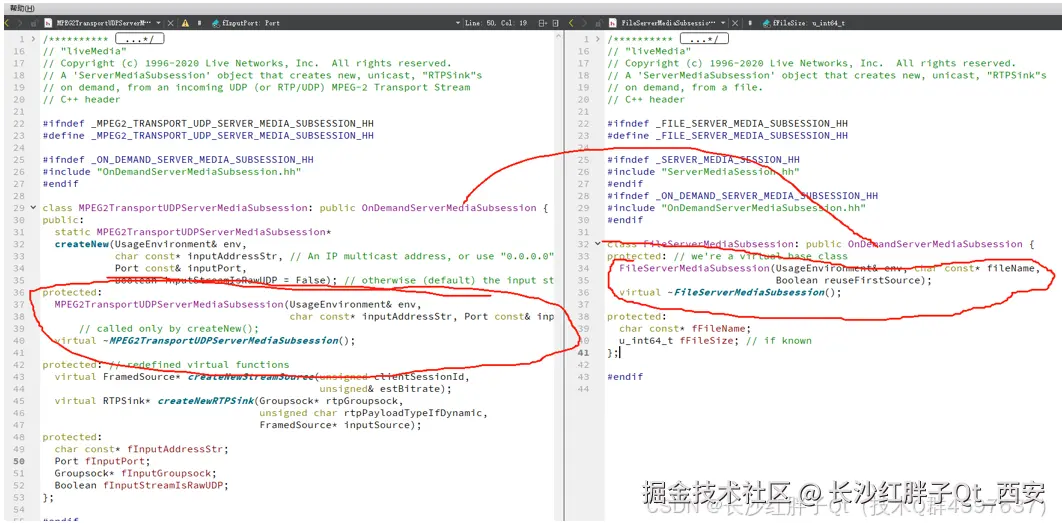Click the header file icon beside MPEG2TransportUDPServerM
The width and height of the screenshot is (1062, 523).
(x=48, y=23)
